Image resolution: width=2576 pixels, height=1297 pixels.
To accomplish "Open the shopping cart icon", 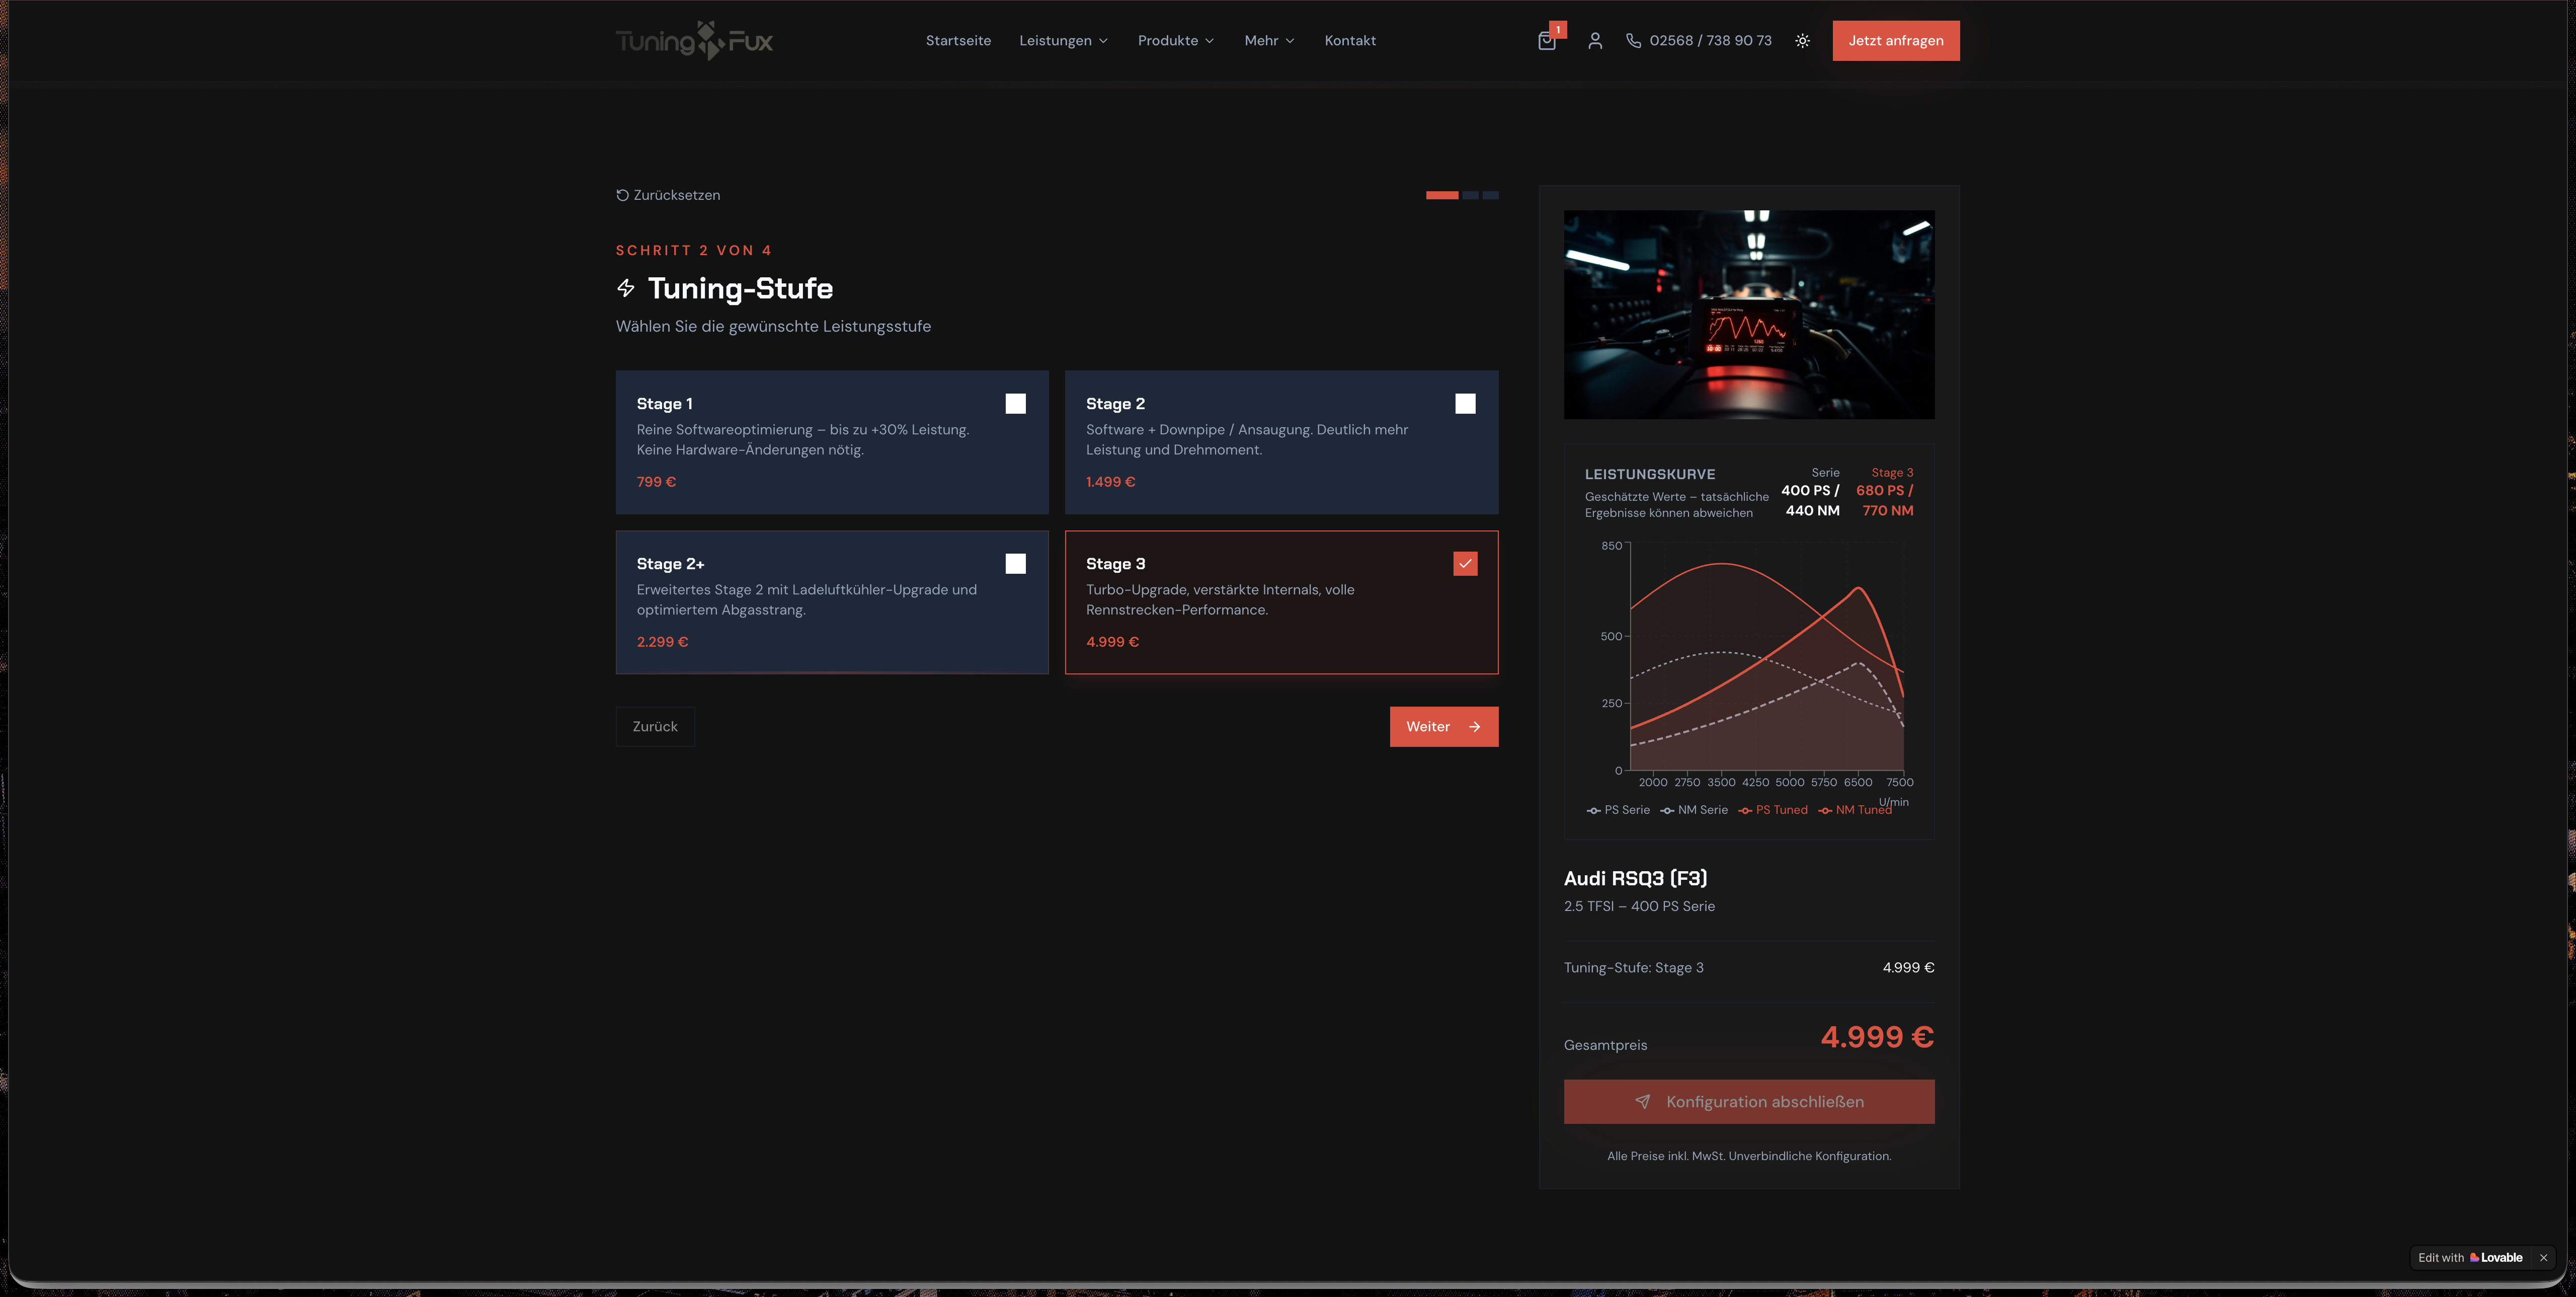I will tap(1546, 41).
